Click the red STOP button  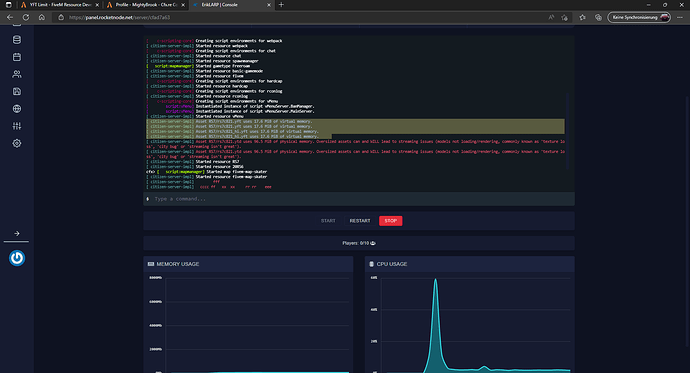point(391,221)
